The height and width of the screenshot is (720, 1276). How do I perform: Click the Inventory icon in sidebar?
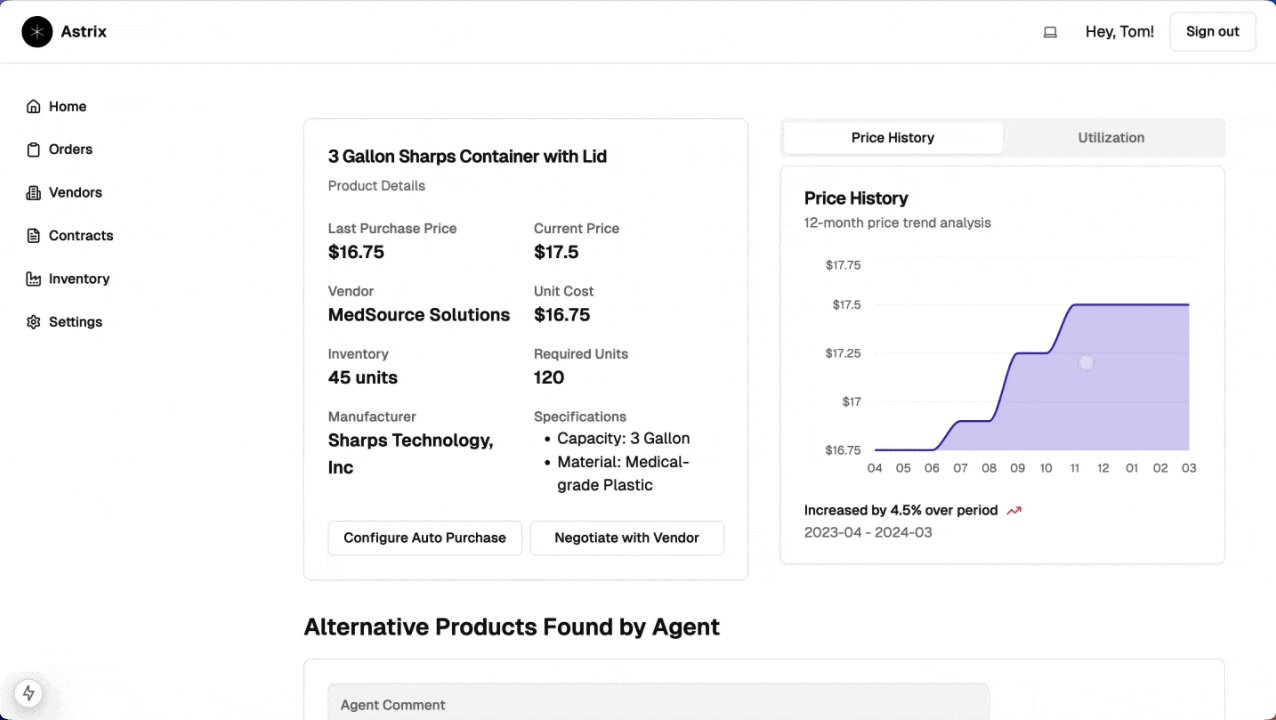(34, 279)
